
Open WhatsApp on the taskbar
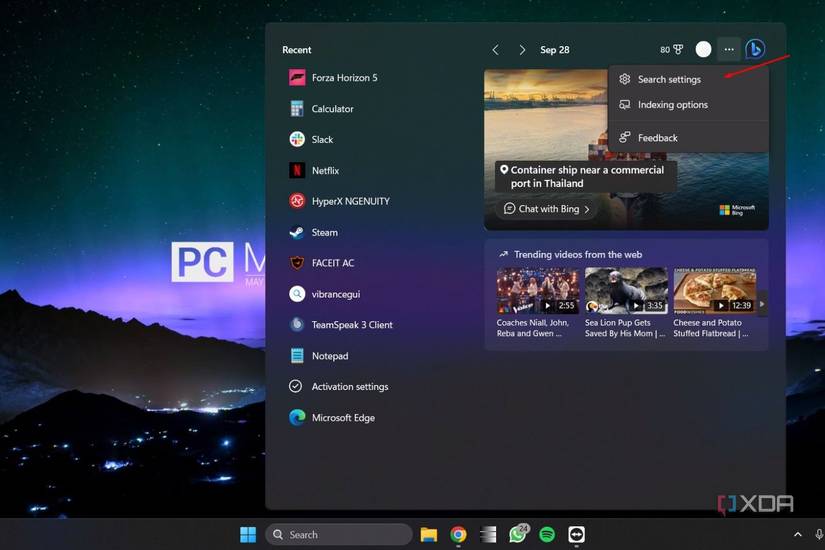pos(518,535)
